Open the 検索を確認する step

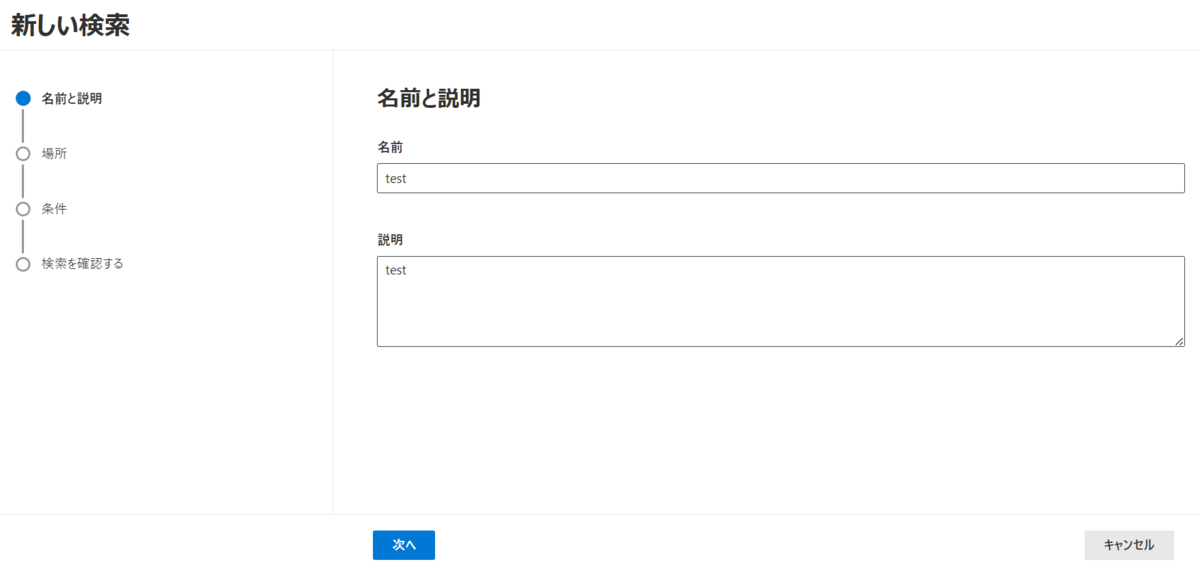83,264
